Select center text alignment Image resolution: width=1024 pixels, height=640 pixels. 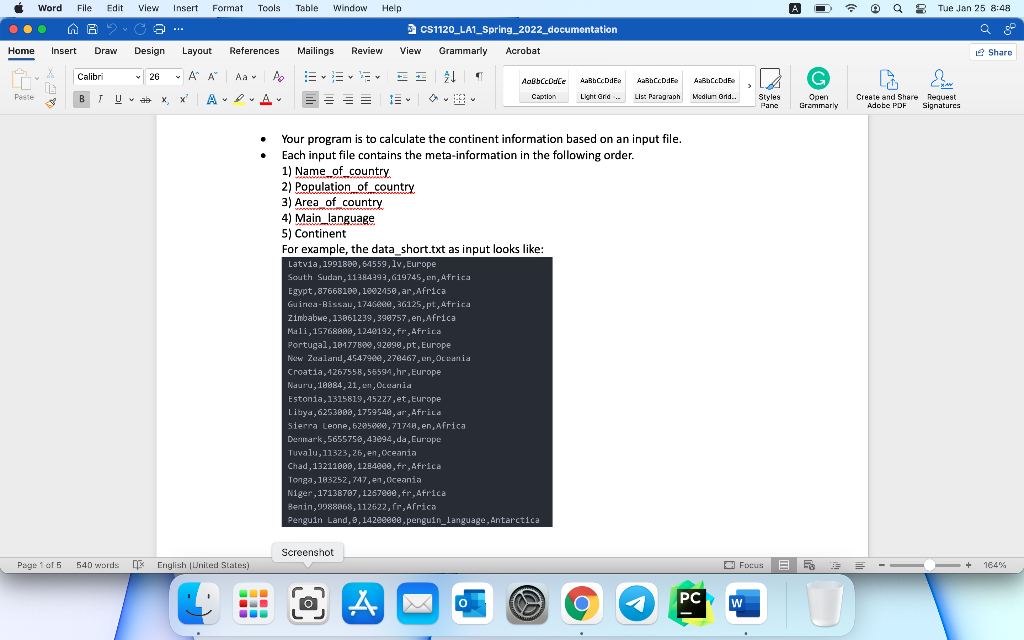point(329,99)
